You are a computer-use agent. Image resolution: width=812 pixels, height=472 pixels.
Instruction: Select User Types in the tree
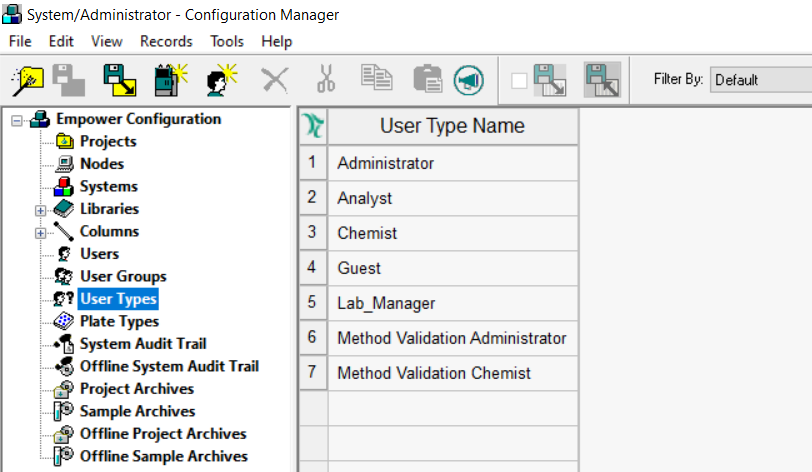(x=118, y=299)
